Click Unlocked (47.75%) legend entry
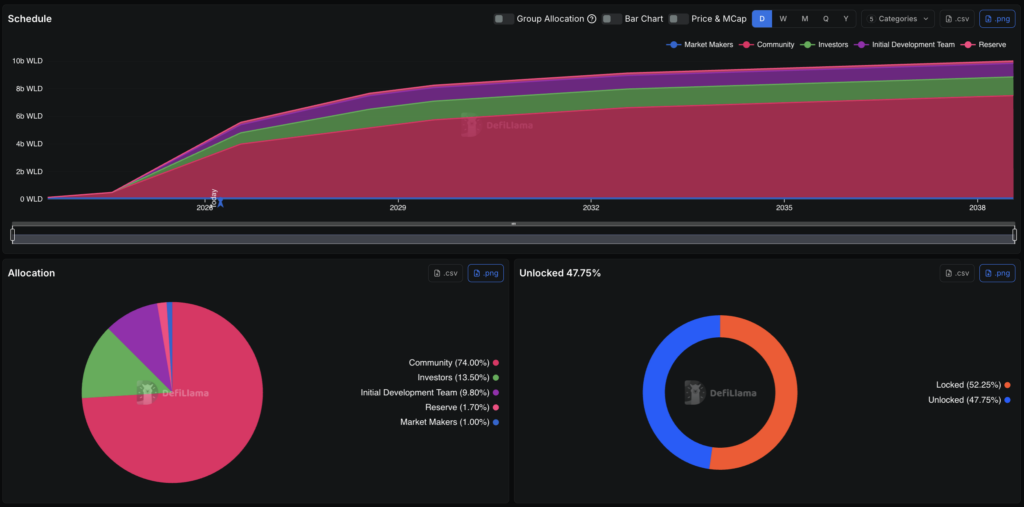Screen dimensions: 1024x507 pyautogui.click(x=970, y=400)
